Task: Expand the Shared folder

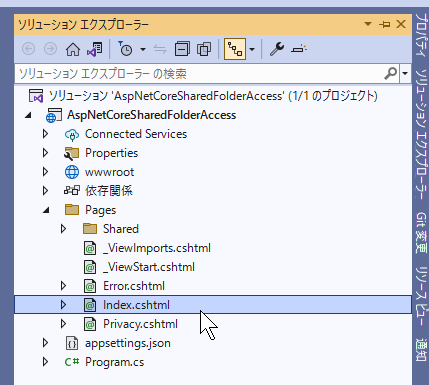Action: coord(63,229)
